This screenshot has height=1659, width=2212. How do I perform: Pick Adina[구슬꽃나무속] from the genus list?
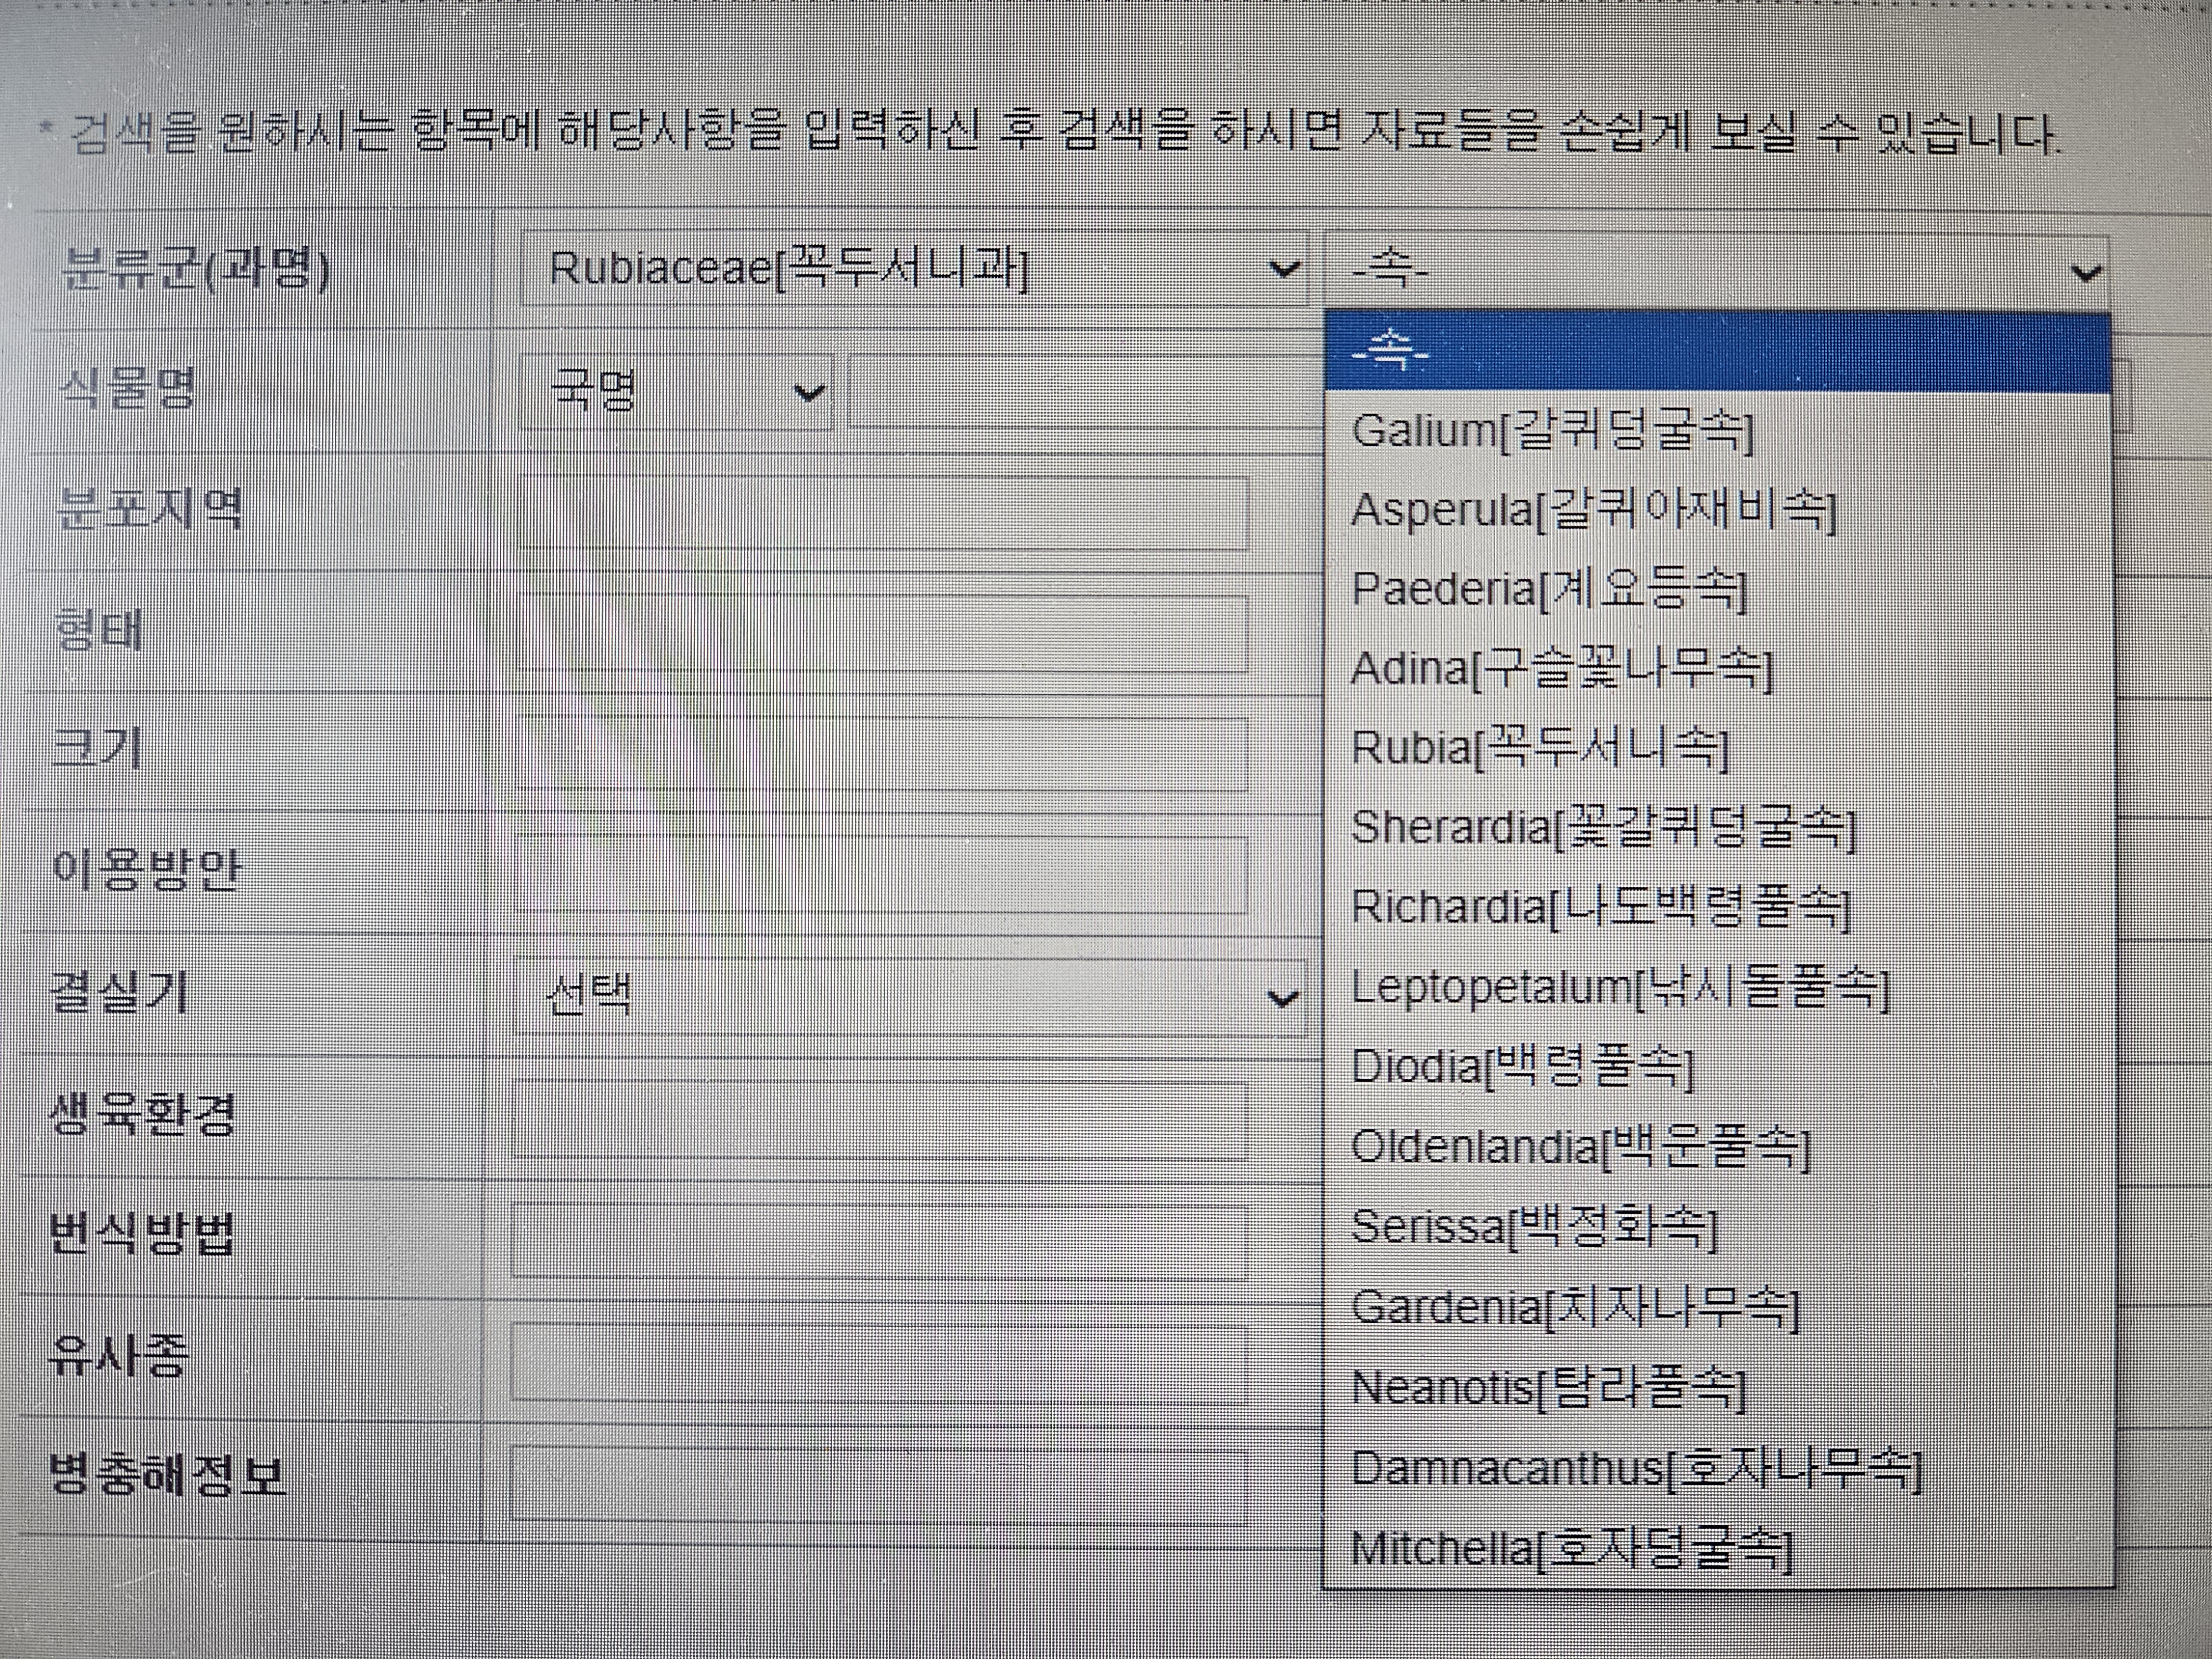click(1718, 668)
